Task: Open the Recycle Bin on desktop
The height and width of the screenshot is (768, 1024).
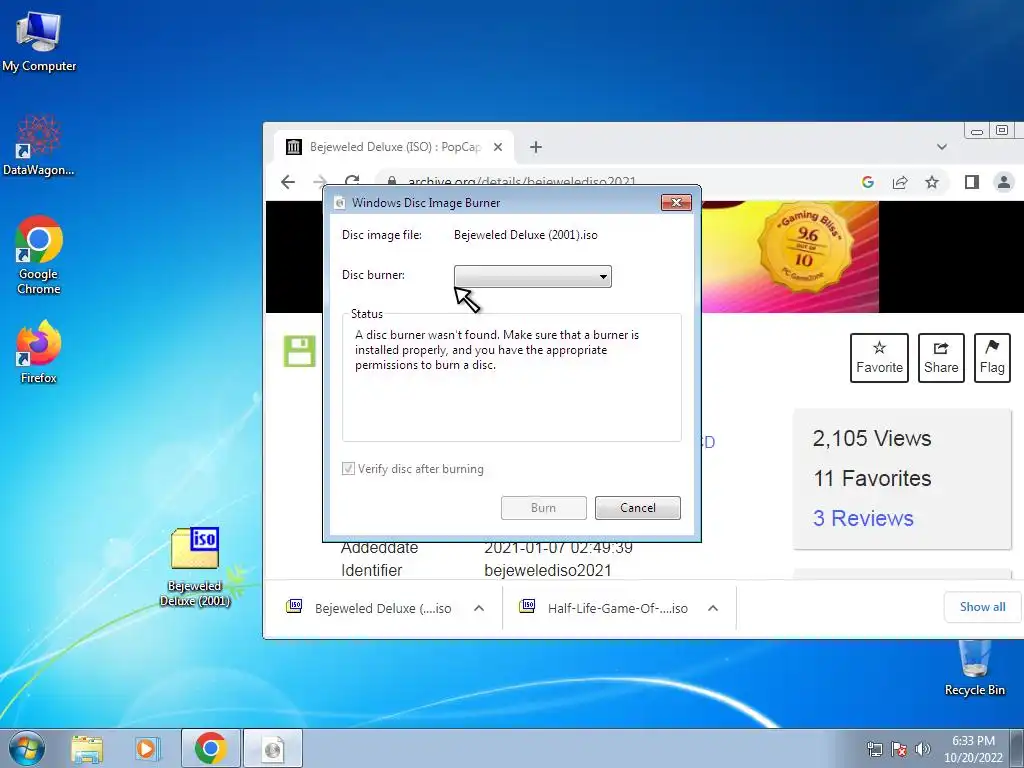Action: click(x=974, y=667)
